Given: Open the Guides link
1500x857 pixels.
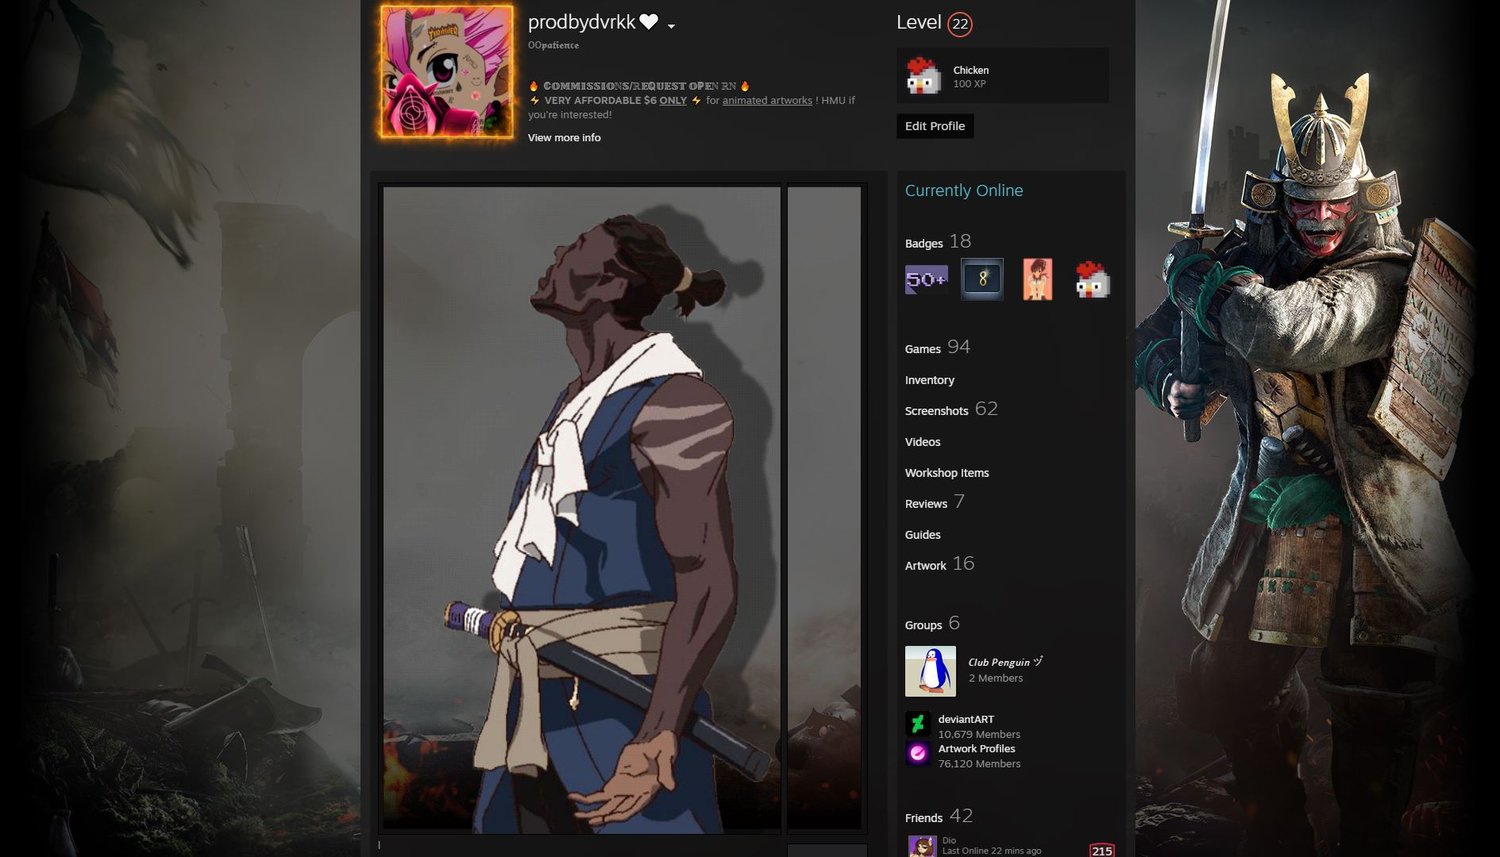Looking at the screenshot, I should click(x=922, y=535).
